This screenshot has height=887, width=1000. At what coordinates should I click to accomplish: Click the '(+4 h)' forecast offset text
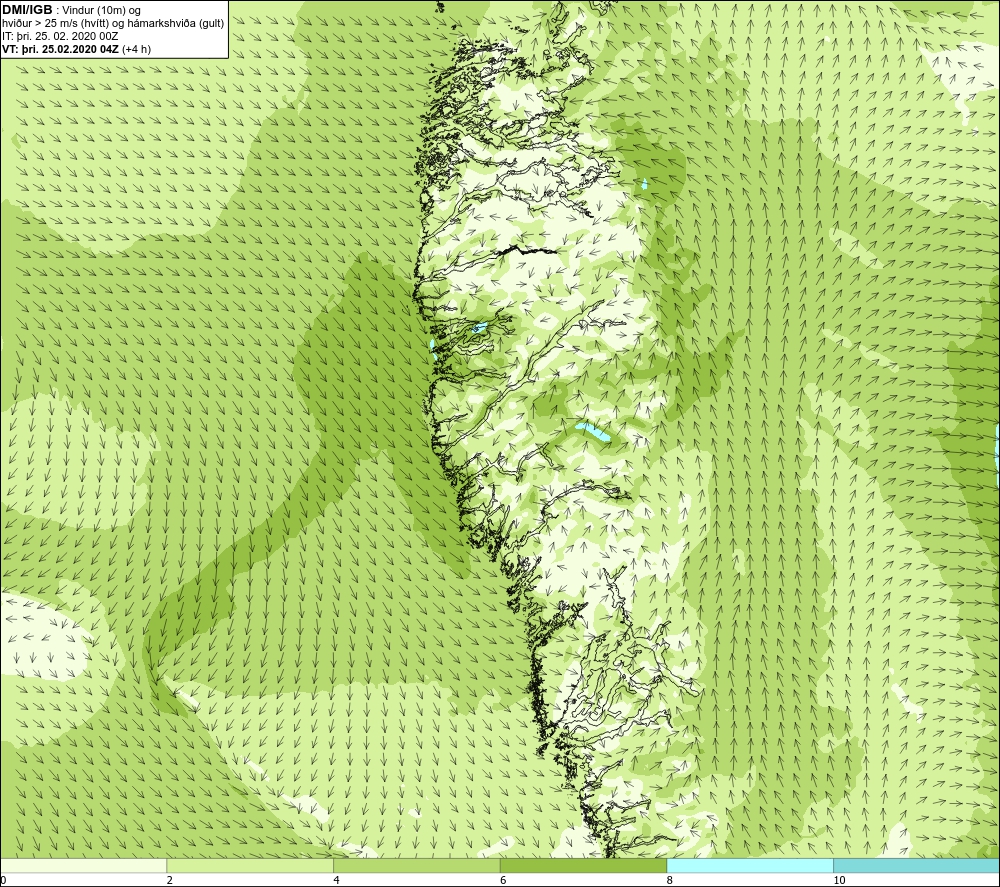[136, 49]
